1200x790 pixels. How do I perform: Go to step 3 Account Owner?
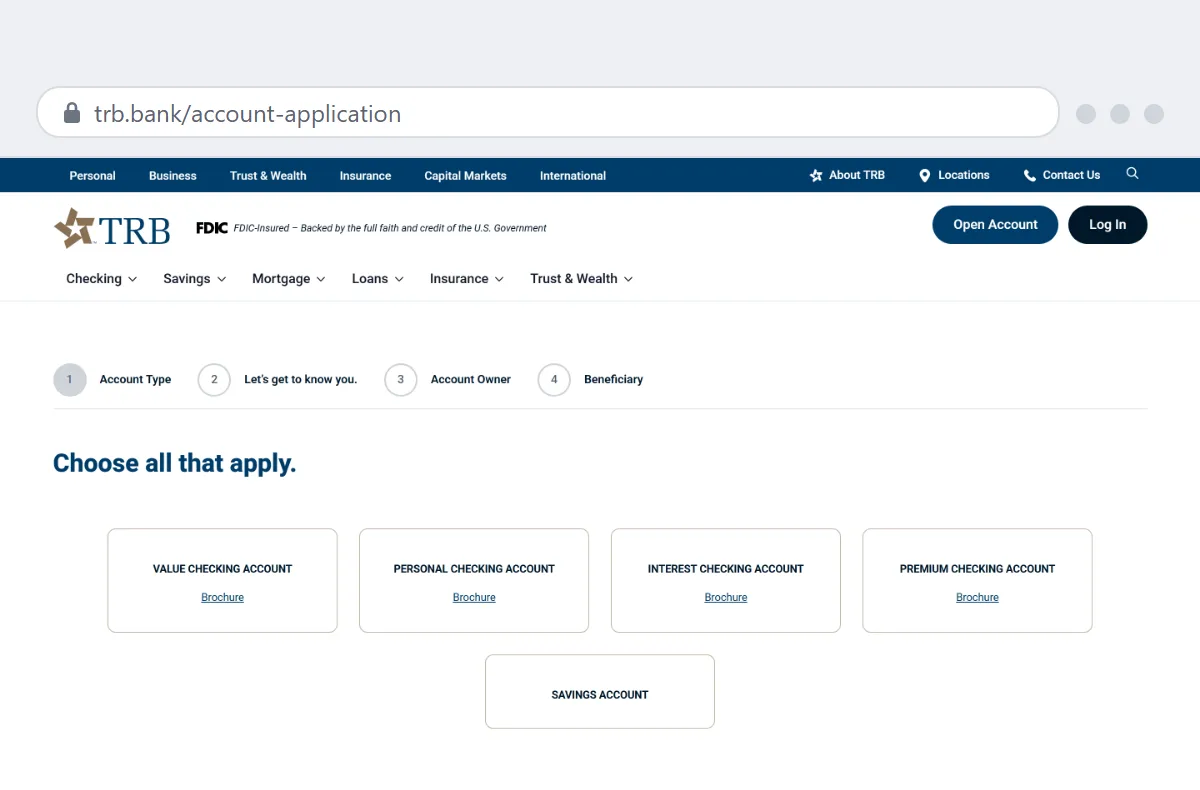[x=447, y=380]
